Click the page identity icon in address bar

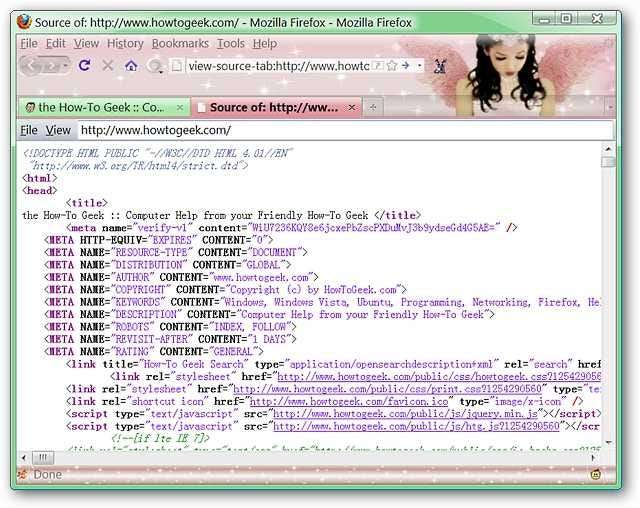coord(176,66)
